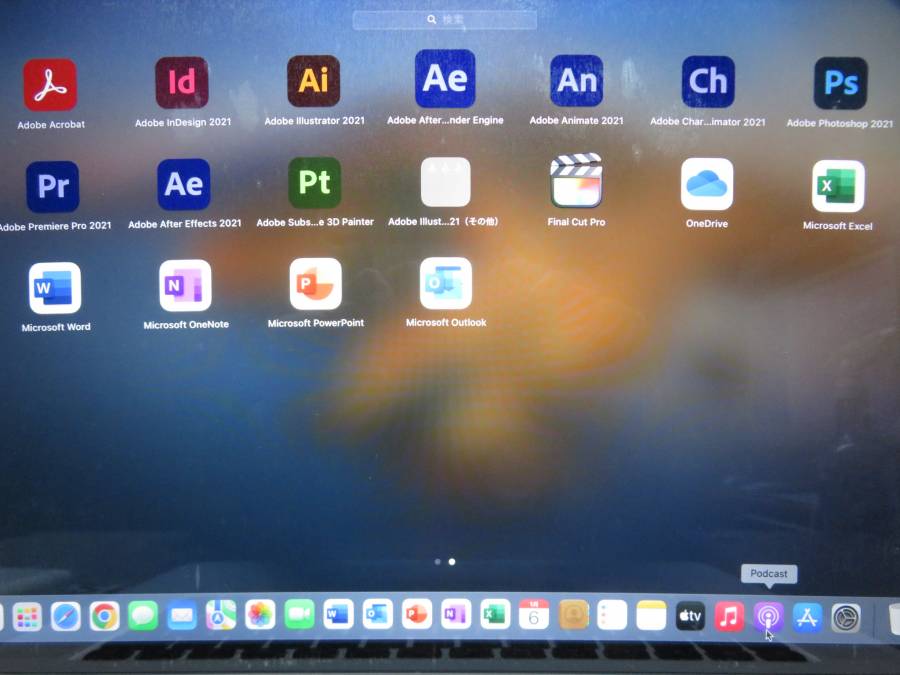This screenshot has height=675, width=900.
Task: Open Adobe Substance 3D Painter
Action: pos(315,183)
